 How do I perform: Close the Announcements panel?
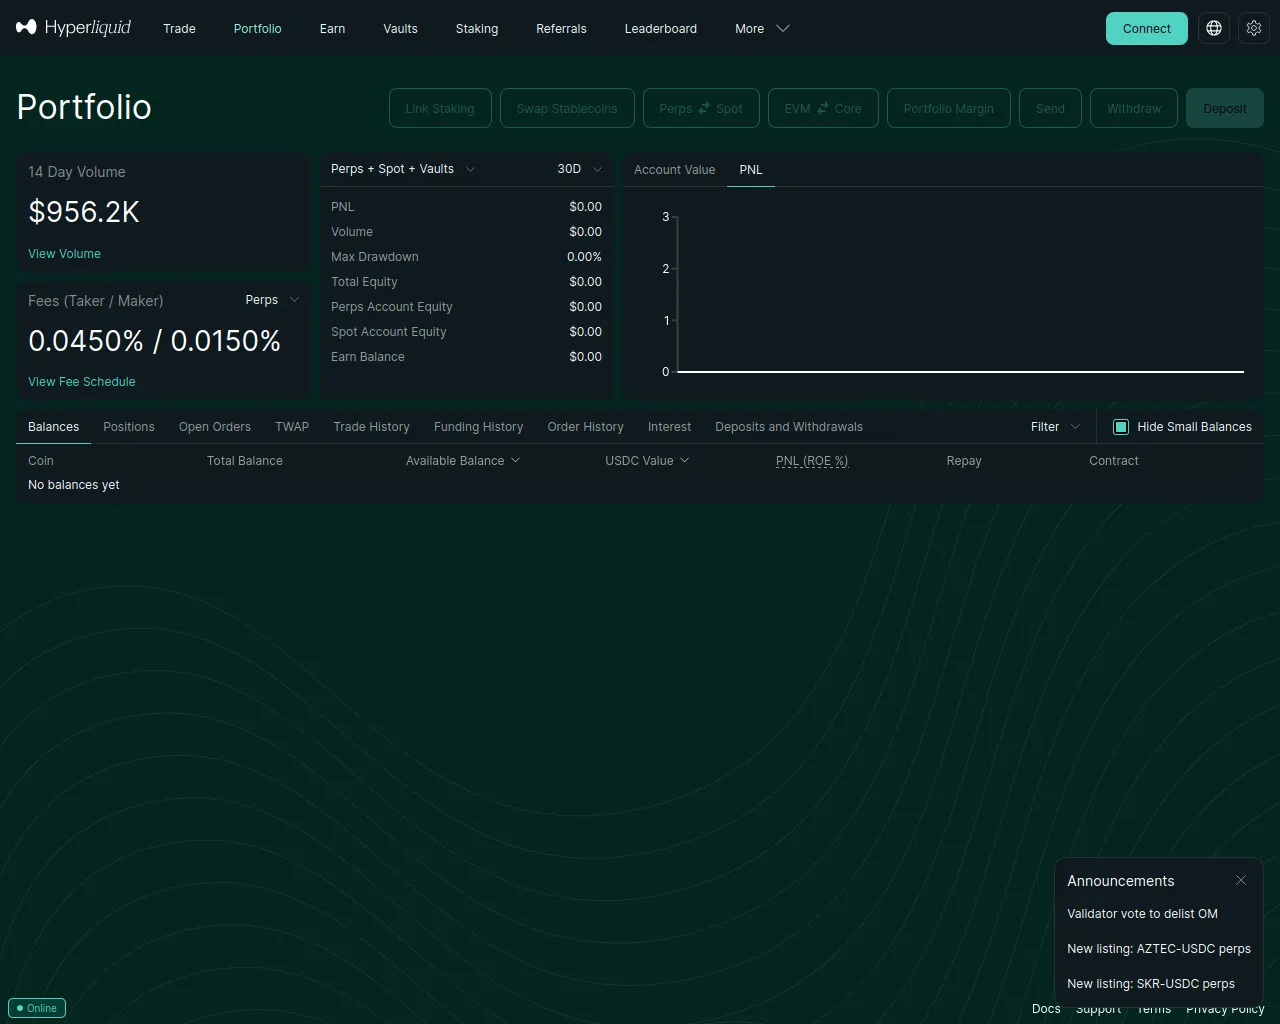click(x=1241, y=880)
